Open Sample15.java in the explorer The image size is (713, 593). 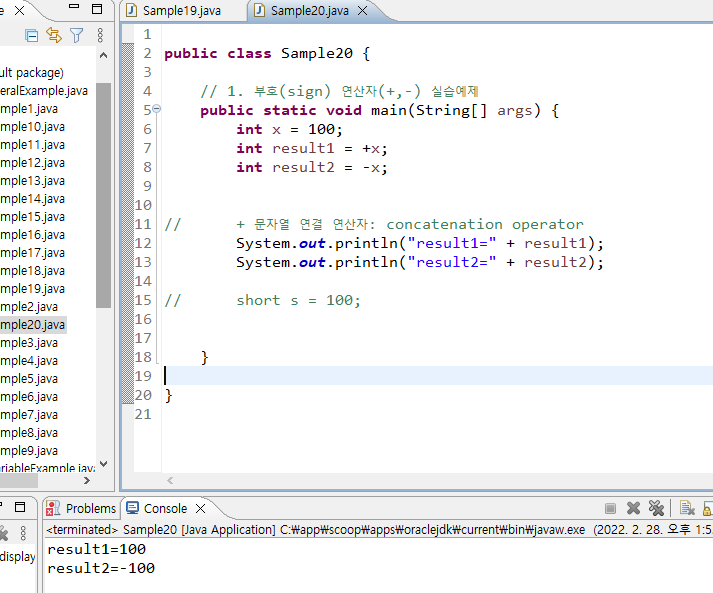[x=32, y=217]
